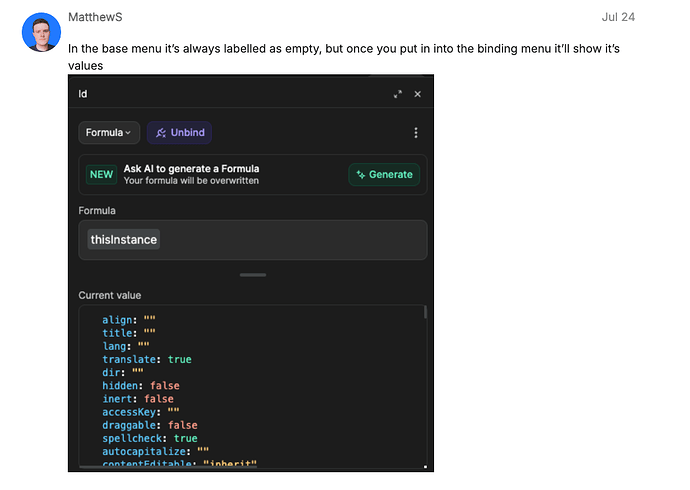Click the spellcheck property line
The image size is (690, 490).
pyautogui.click(x=150, y=439)
